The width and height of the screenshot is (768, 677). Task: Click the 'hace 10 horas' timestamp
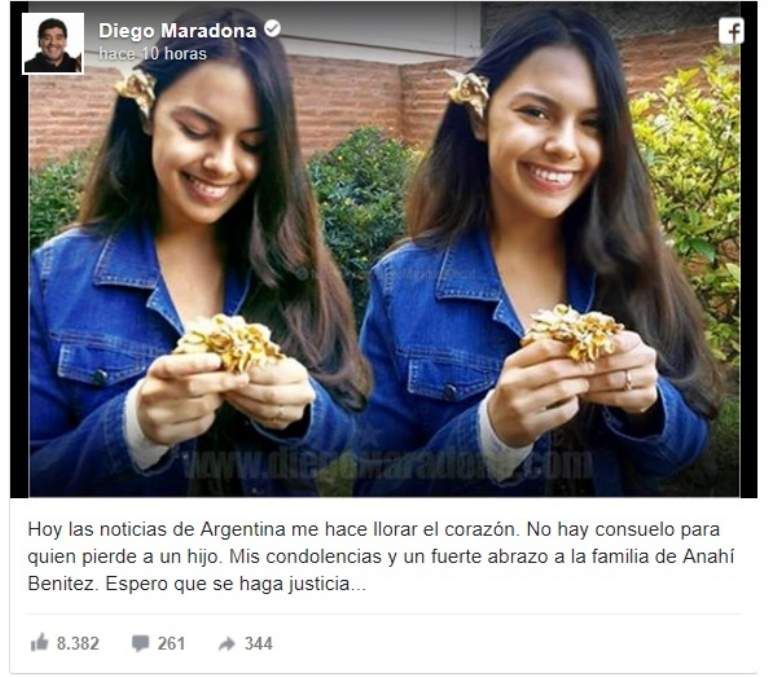[x=152, y=53]
